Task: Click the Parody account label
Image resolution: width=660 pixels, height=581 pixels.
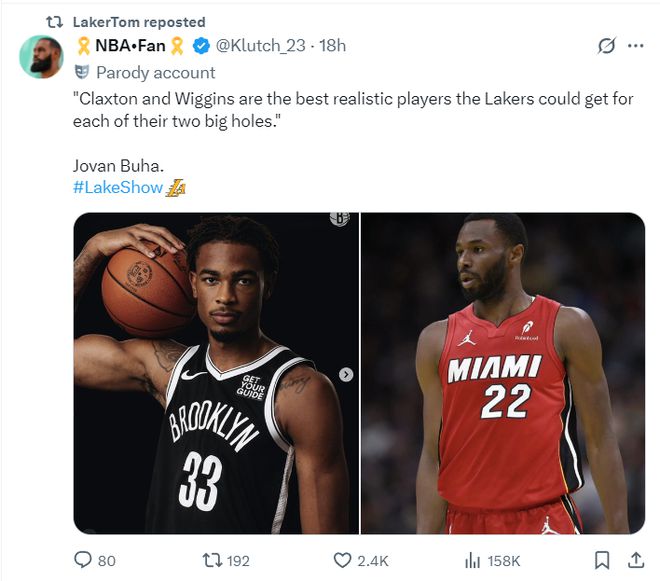Action: 155,72
